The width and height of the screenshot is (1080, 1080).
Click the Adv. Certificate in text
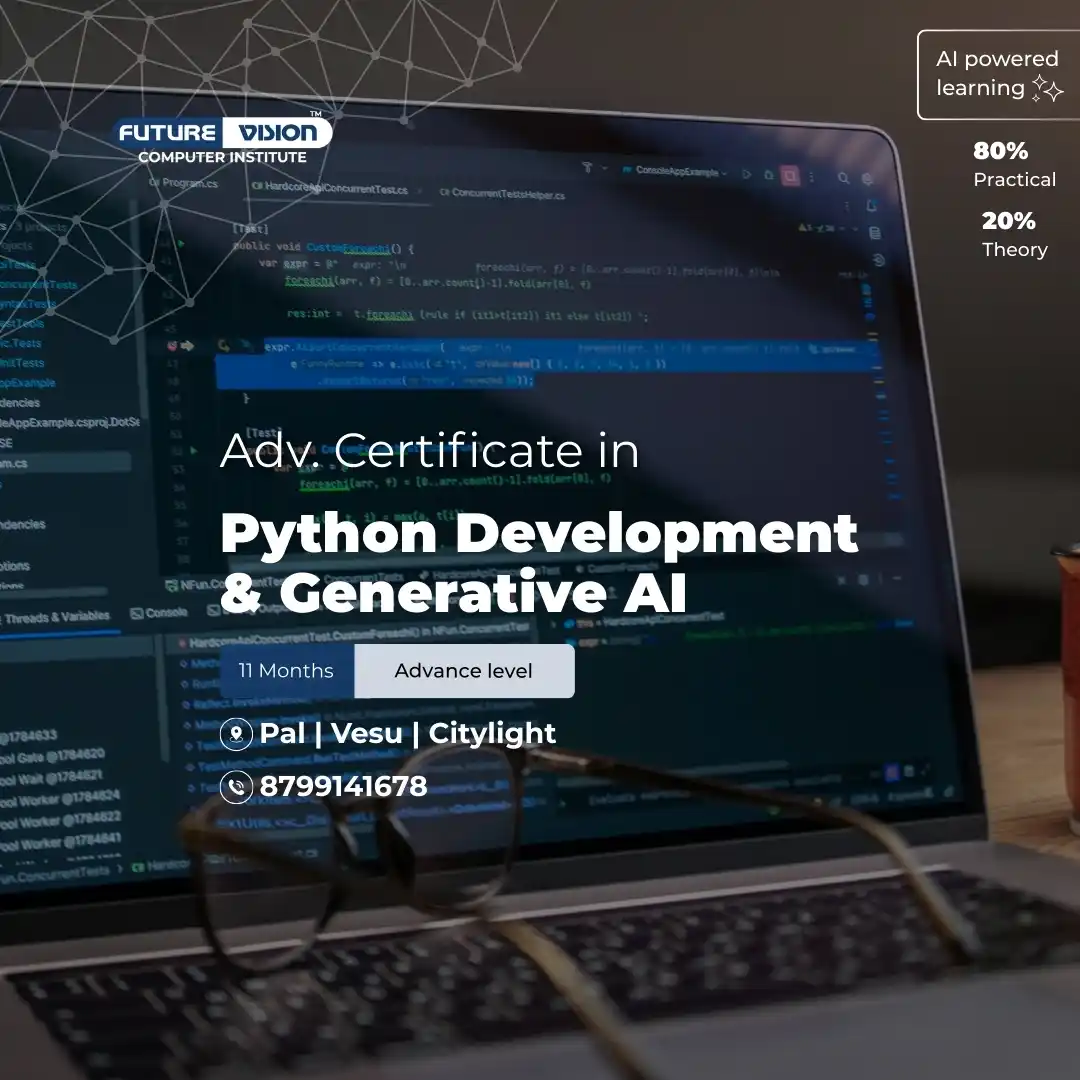429,450
